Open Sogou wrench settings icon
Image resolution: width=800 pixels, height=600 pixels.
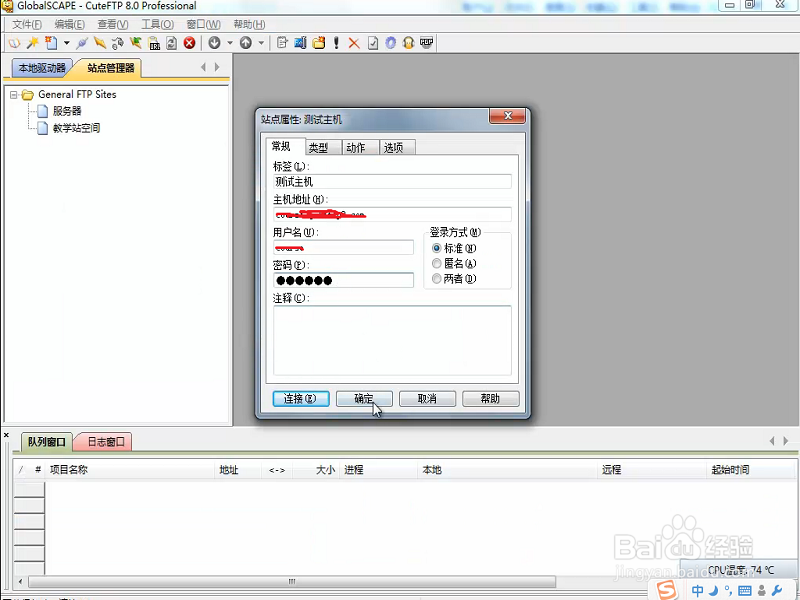(778, 591)
